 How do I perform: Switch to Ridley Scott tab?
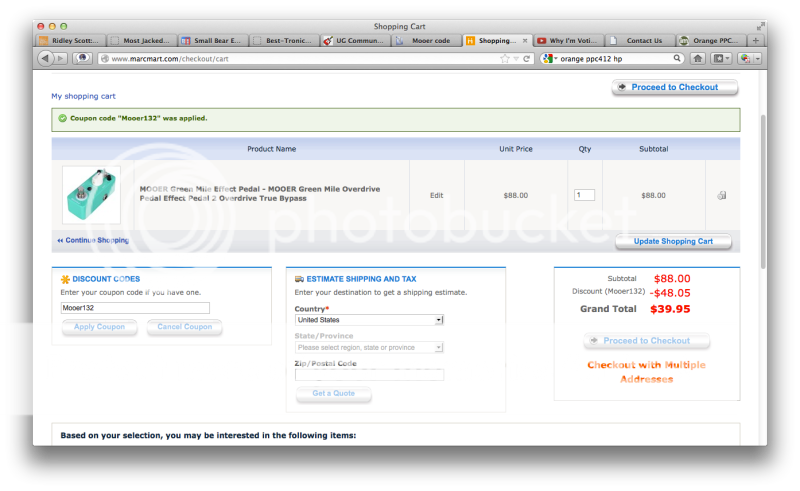(71, 40)
